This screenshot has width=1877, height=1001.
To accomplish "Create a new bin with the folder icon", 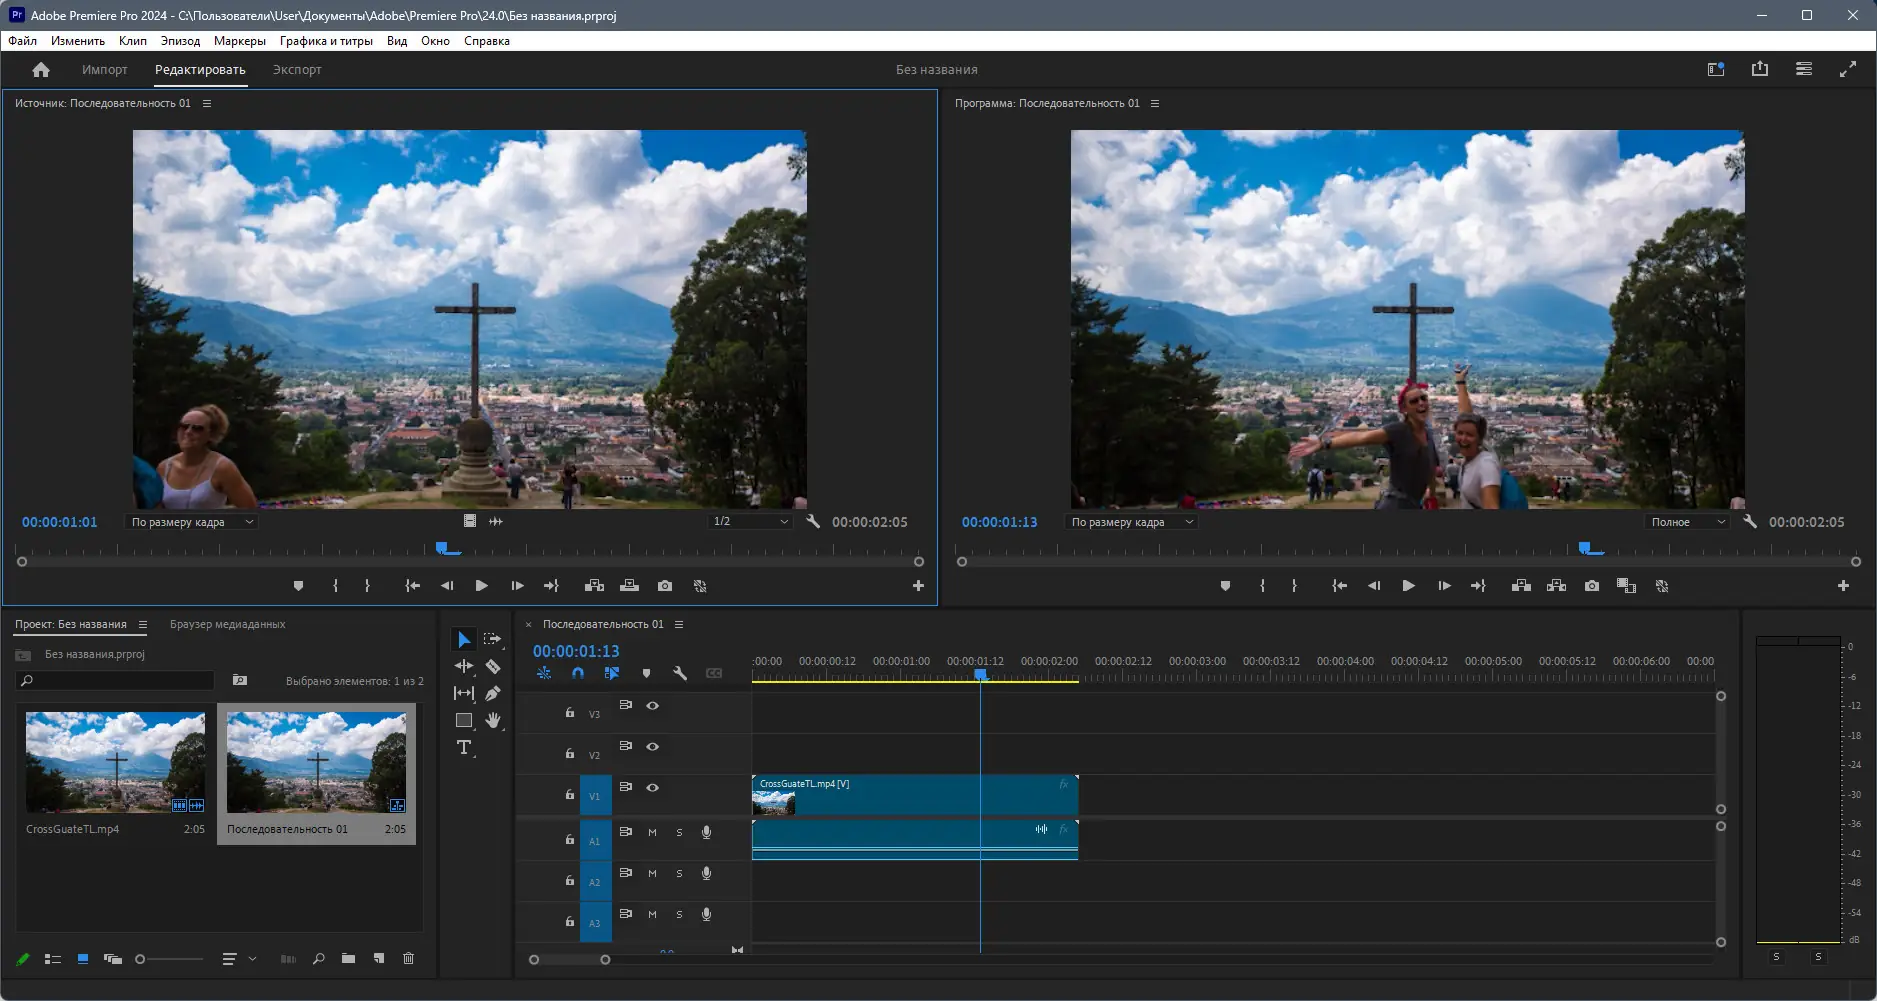I will pyautogui.click(x=348, y=958).
